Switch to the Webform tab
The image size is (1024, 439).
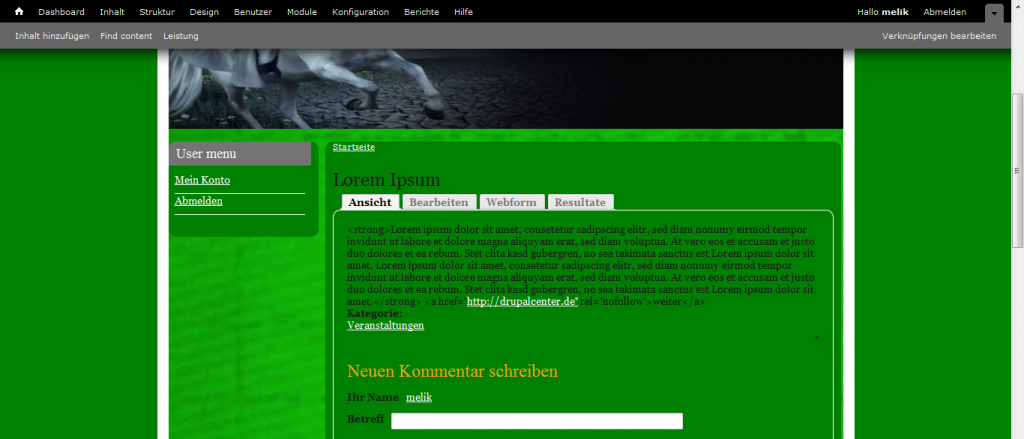511,202
